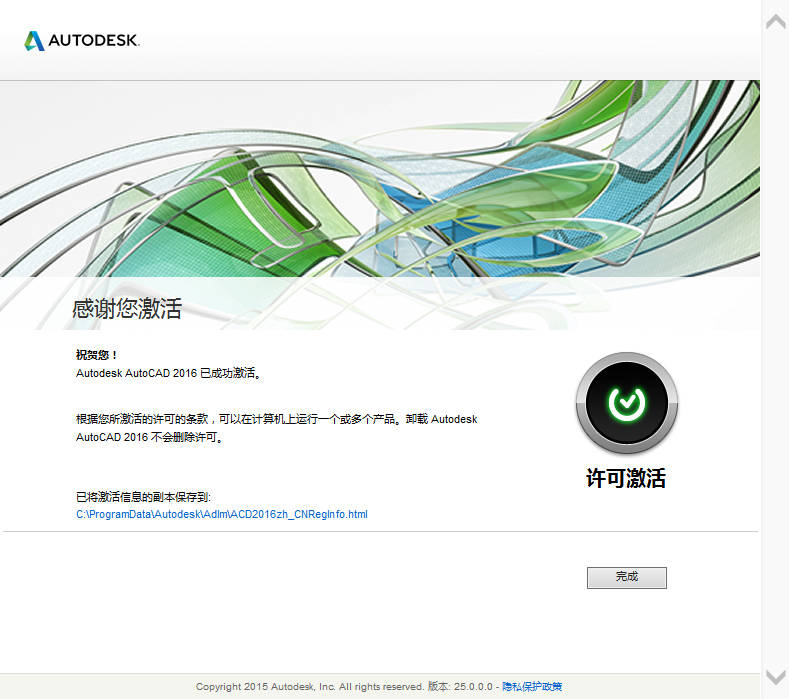Click the 许可激活 label under the badge
Viewport: 789px width, 699px height.
pos(625,479)
